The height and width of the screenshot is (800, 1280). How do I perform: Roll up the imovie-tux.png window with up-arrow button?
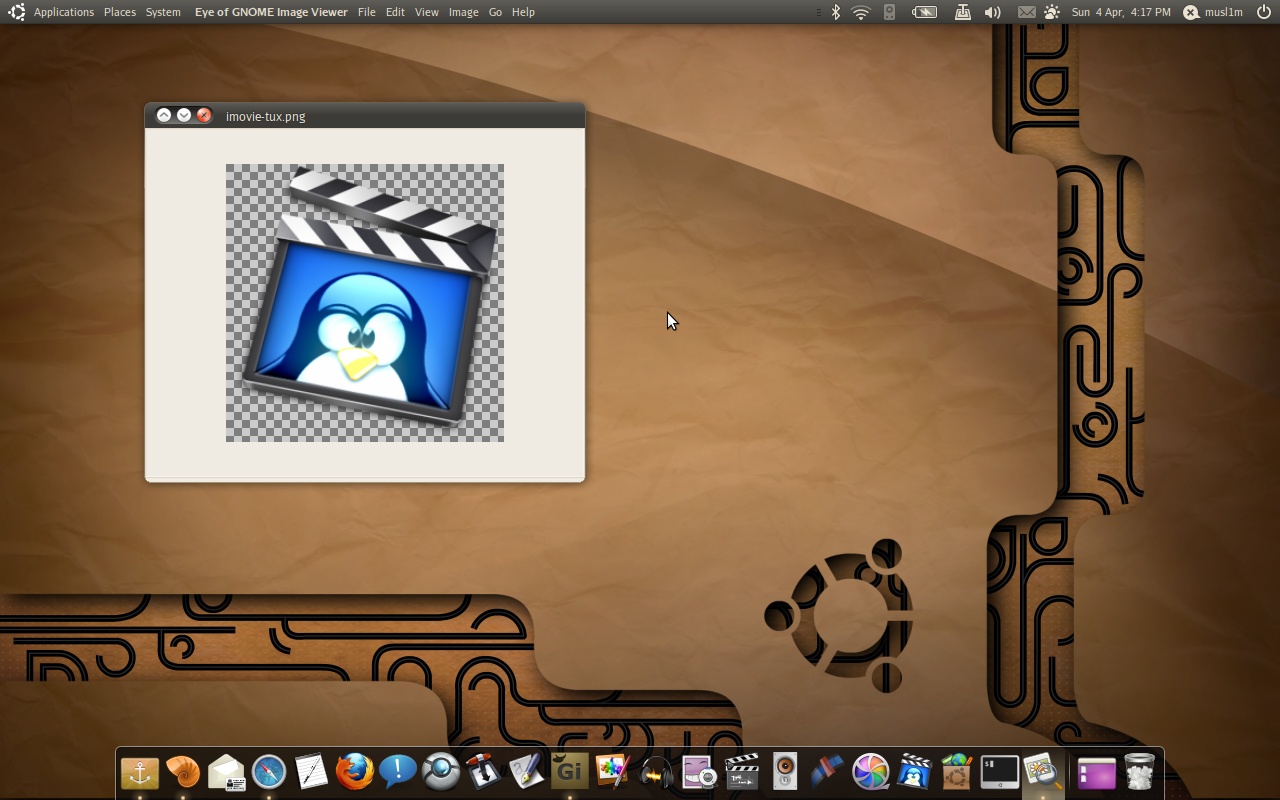[164, 115]
